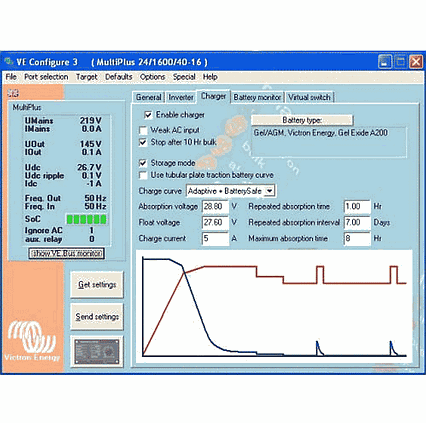Switch to the General tab
Image resolution: width=426 pixels, height=423 pixels.
coord(148,97)
